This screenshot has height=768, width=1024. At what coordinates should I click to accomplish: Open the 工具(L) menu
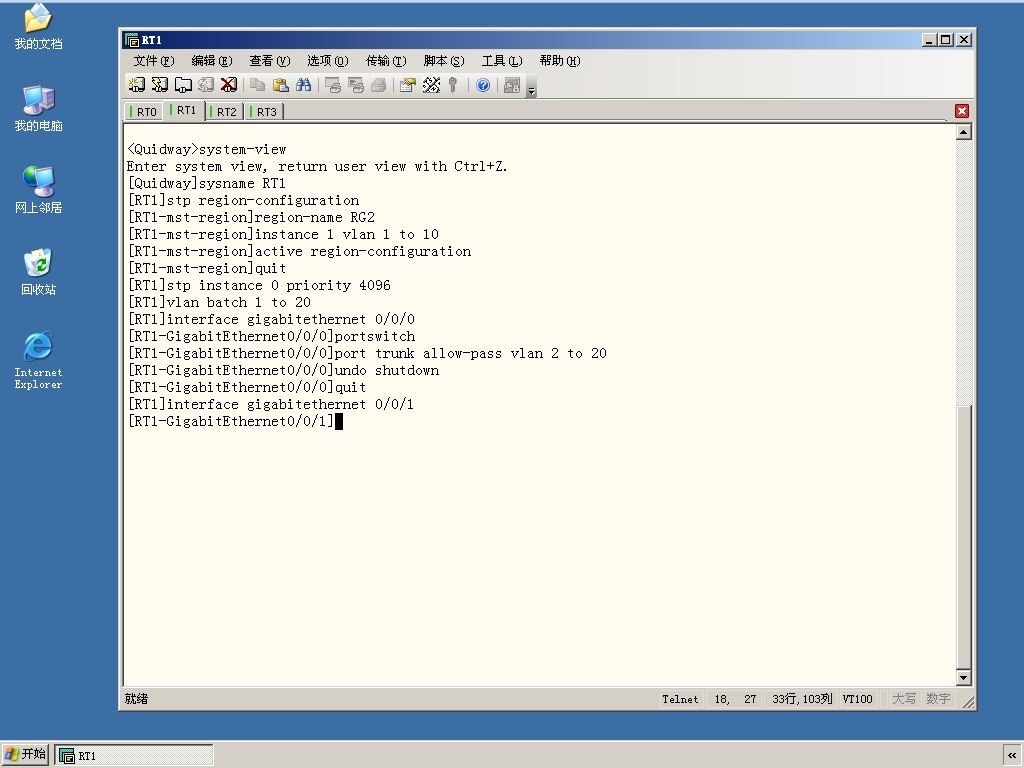point(502,61)
